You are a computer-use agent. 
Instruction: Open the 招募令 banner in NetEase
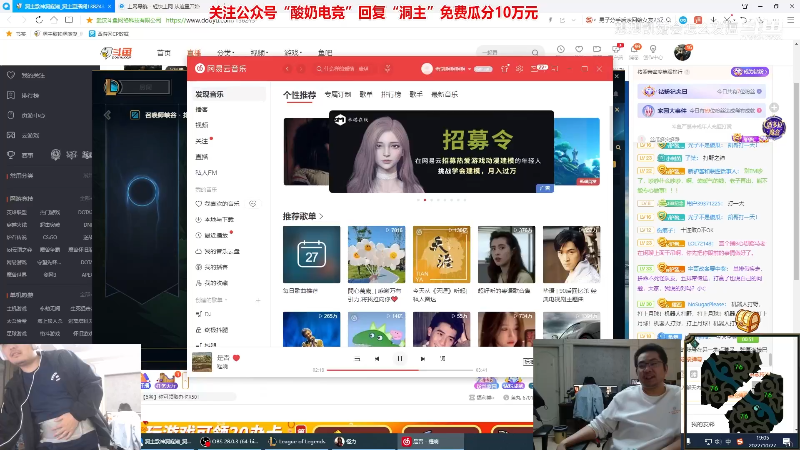click(441, 152)
